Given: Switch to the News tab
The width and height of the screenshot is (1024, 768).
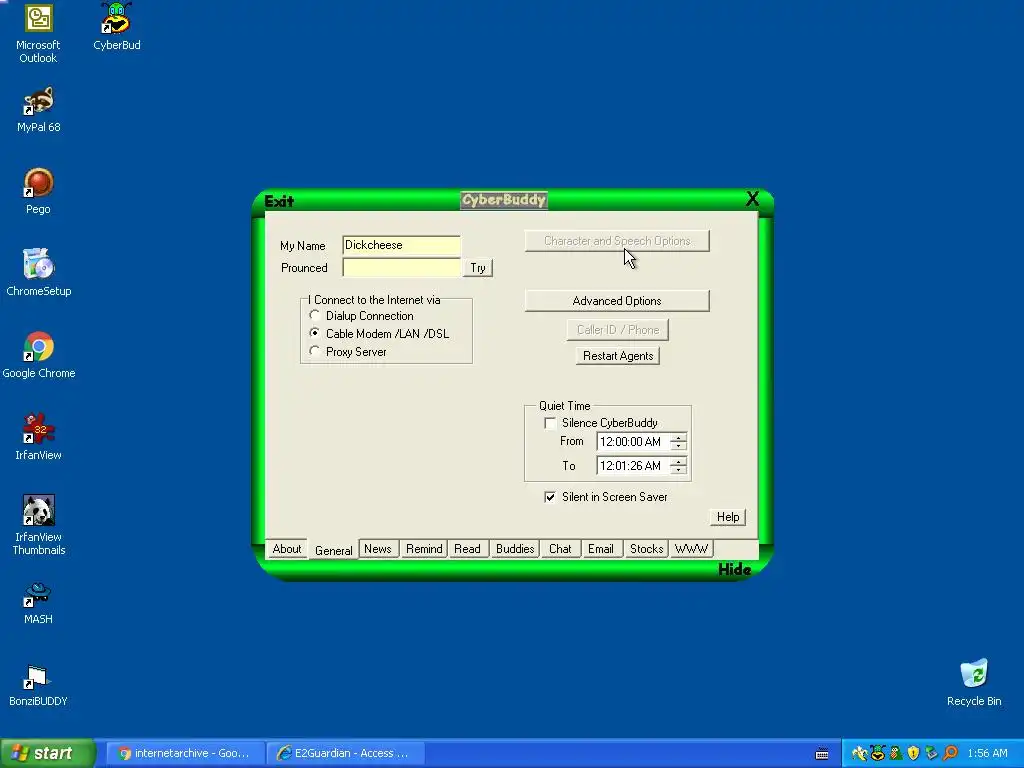Looking at the screenshot, I should [x=377, y=549].
